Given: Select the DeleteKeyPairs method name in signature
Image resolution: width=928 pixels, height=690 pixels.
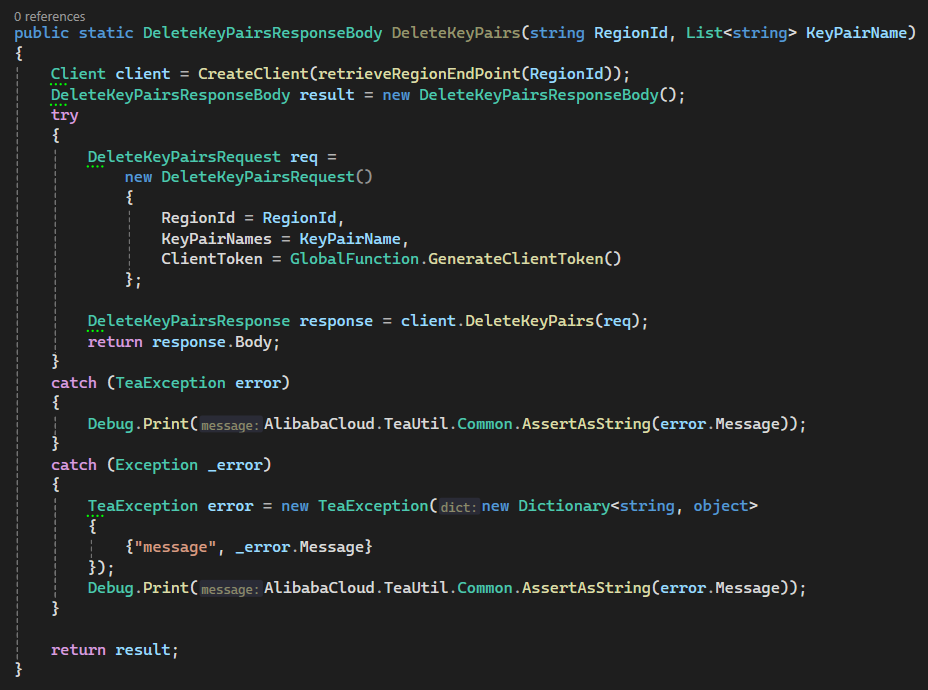Looking at the screenshot, I should [x=456, y=33].
